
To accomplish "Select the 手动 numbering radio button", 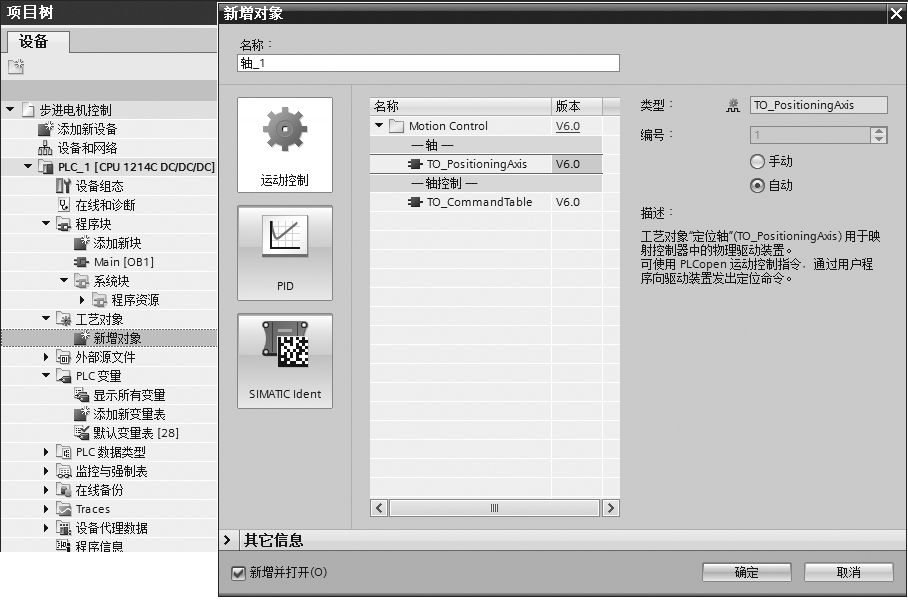I will pyautogui.click(x=757, y=161).
